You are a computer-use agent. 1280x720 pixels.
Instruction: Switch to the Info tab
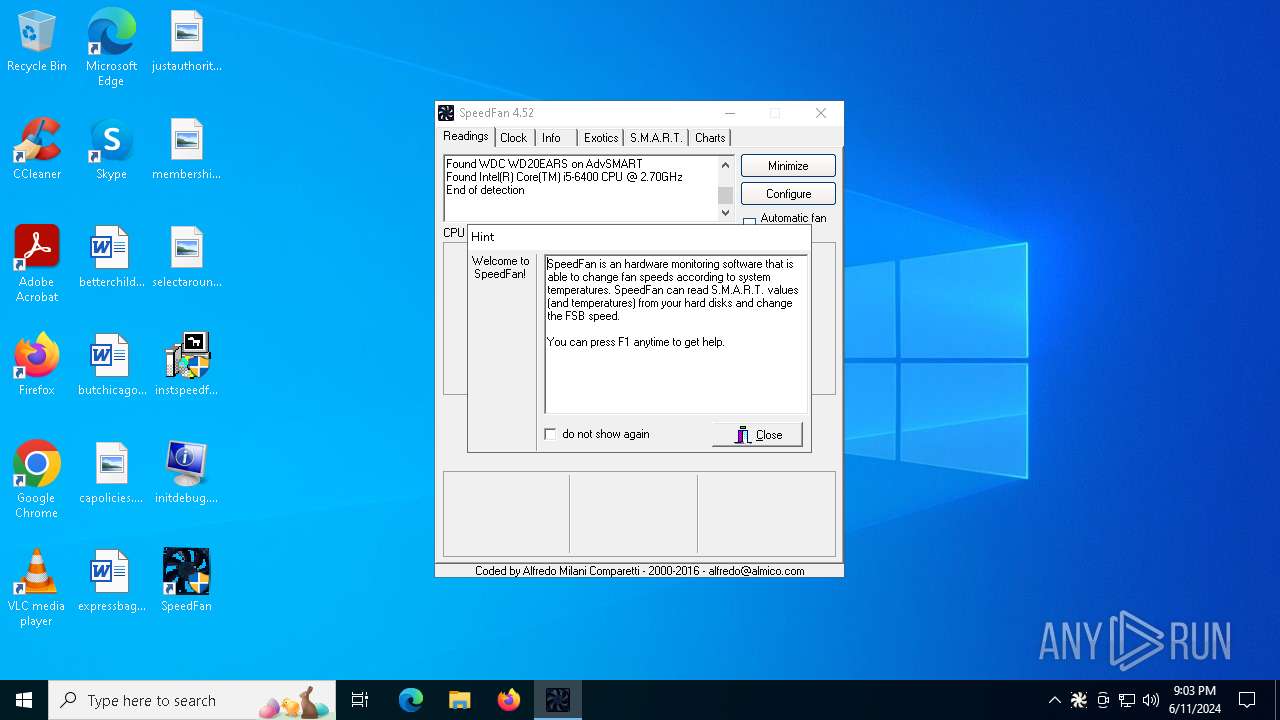tap(554, 138)
